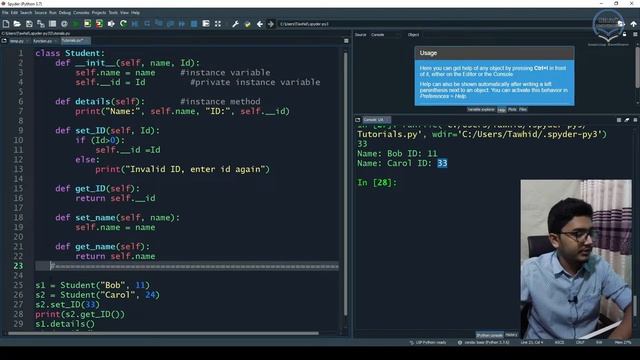The height and width of the screenshot is (360, 640).
Task: Click the Save all files icon
Action: [x=41, y=24]
